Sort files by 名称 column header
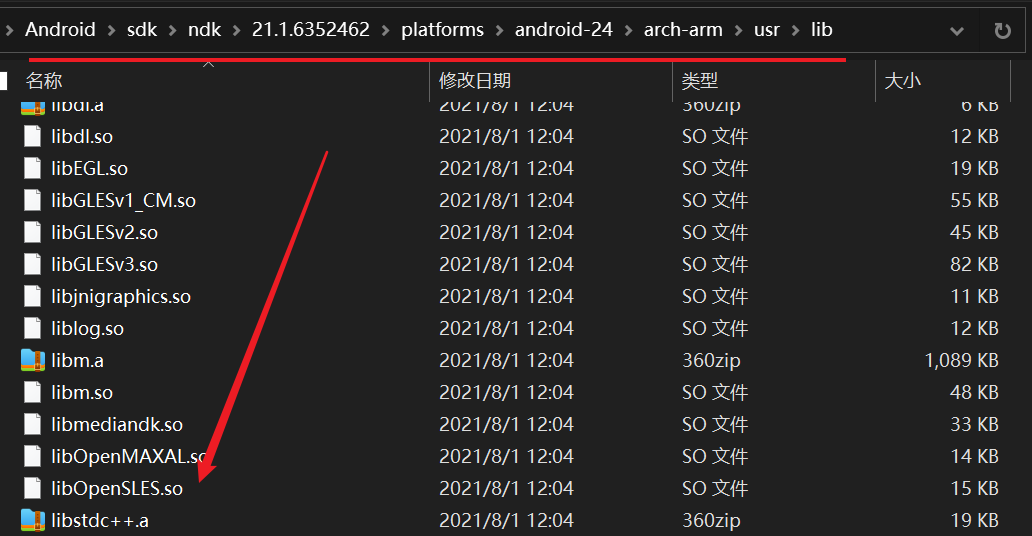The height and width of the screenshot is (536, 1032). 44,80
